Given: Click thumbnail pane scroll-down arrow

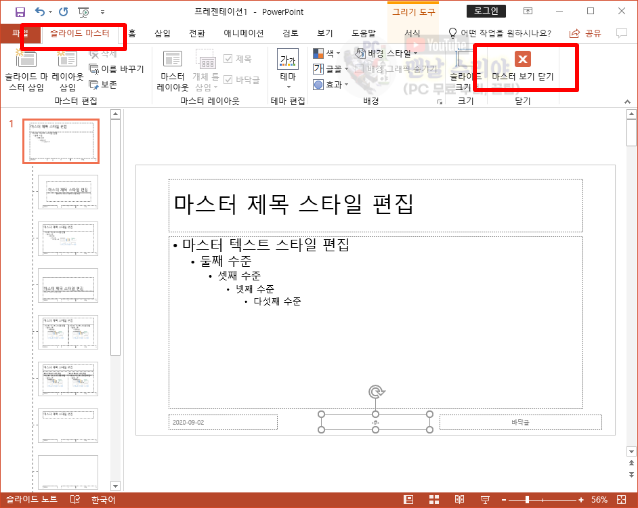Looking at the screenshot, I should [116, 486].
